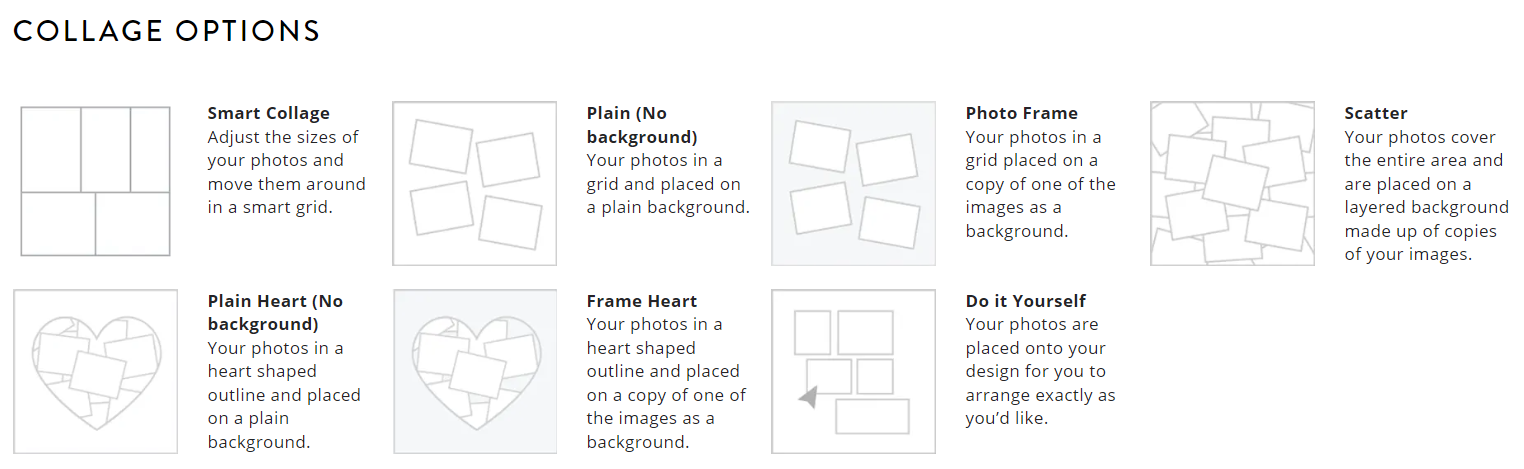Select the Frame Heart collage icon
The image size is (1524, 469).
click(x=474, y=371)
